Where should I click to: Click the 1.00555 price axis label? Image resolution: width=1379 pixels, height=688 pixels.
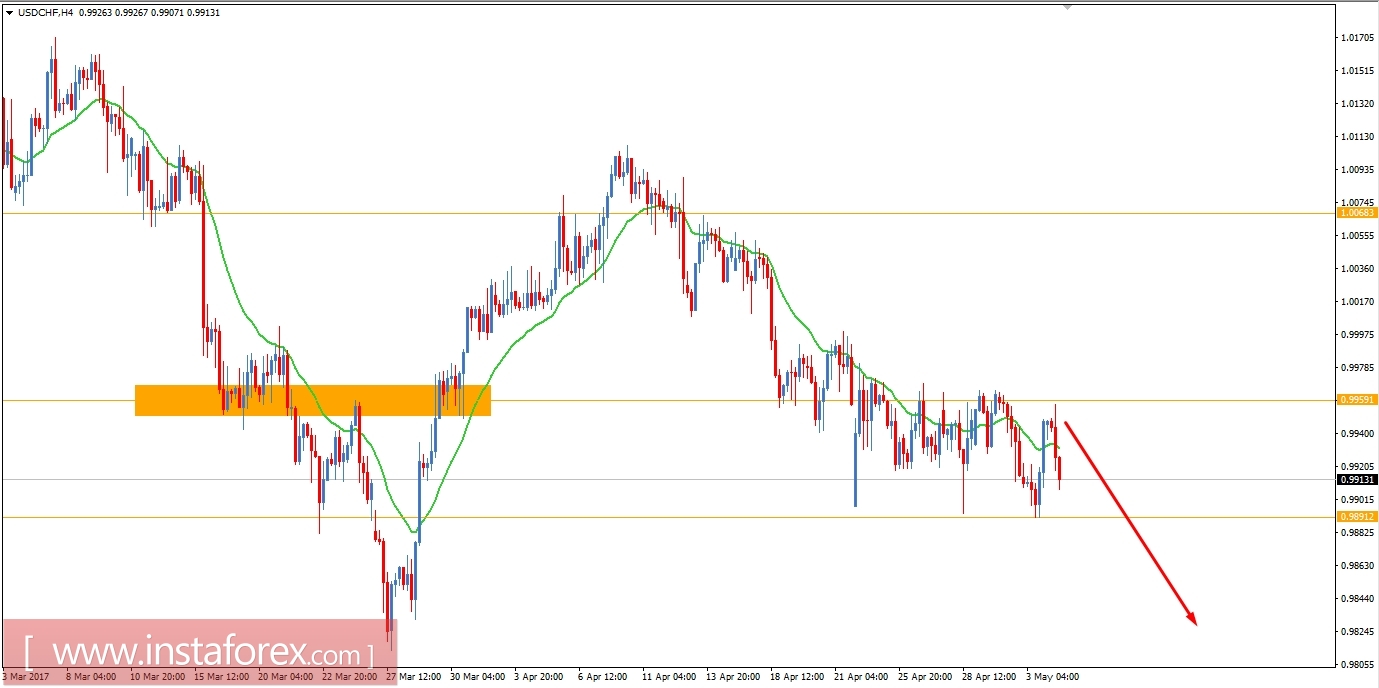click(1358, 236)
